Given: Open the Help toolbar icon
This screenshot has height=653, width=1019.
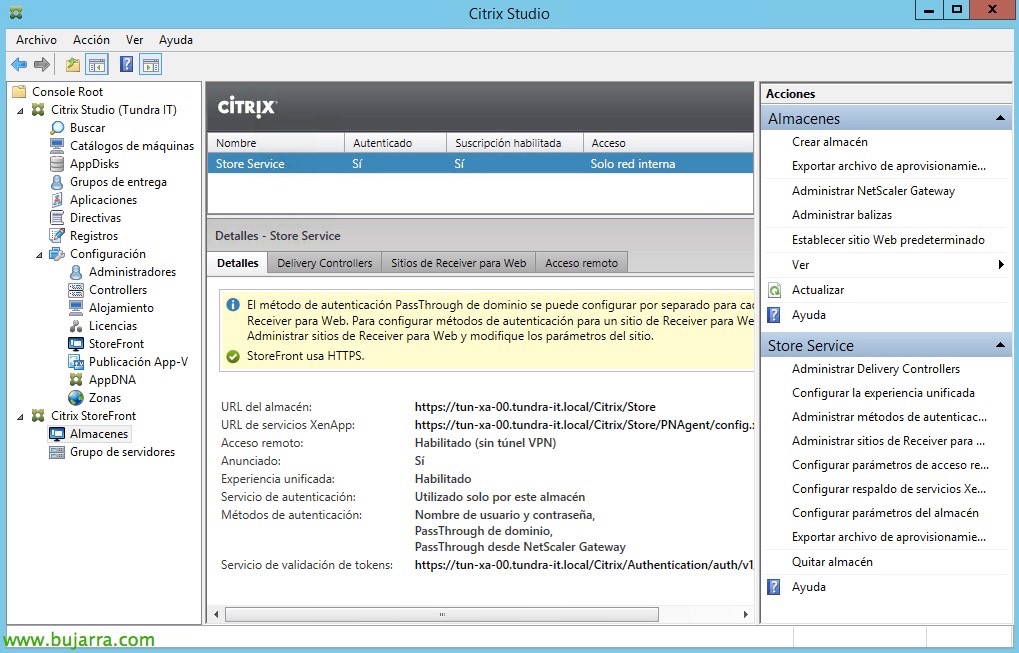Looking at the screenshot, I should 127,64.
